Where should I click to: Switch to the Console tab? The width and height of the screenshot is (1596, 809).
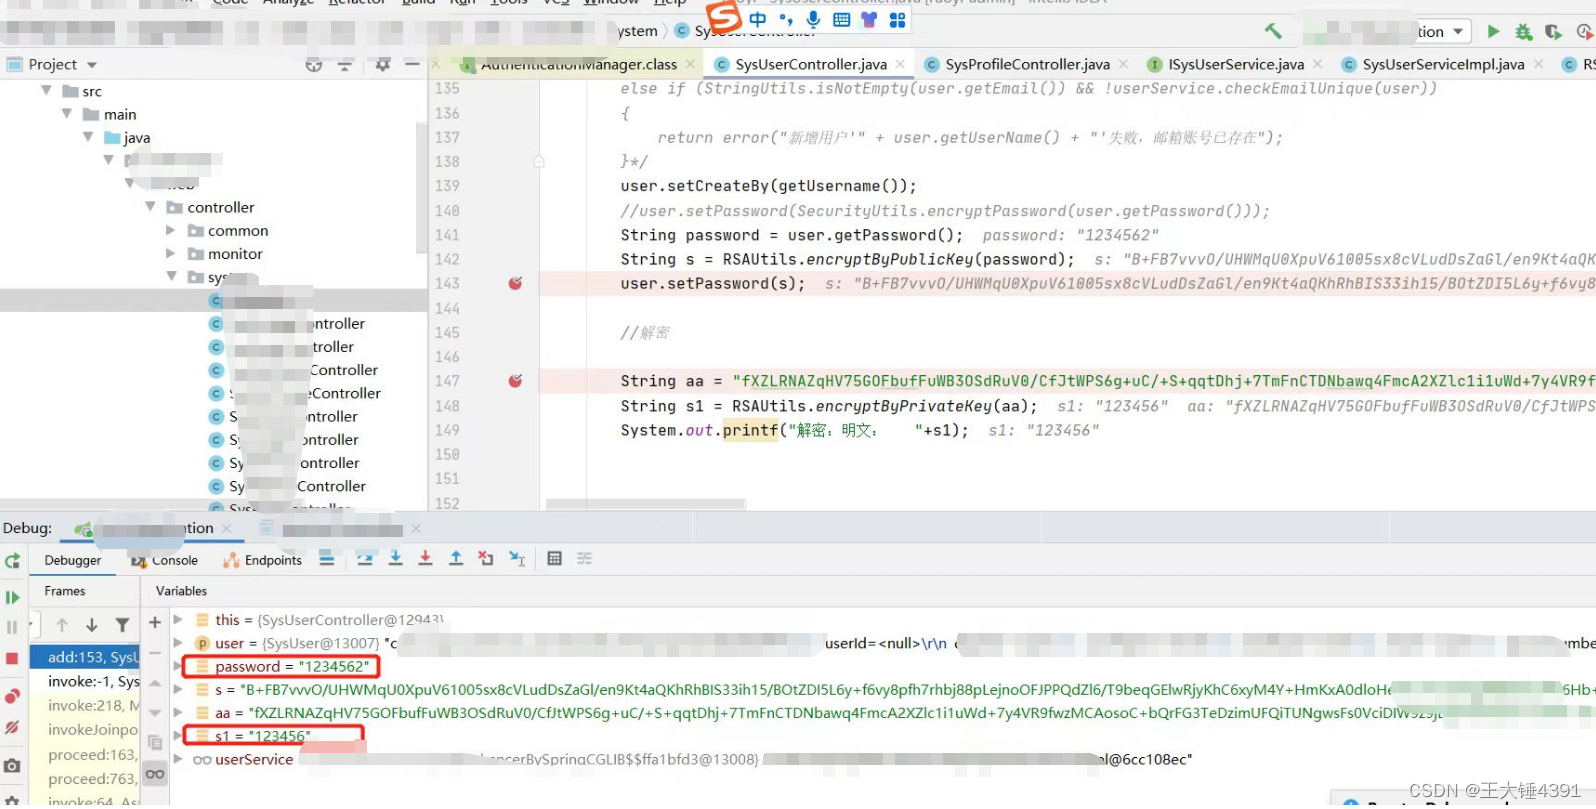click(165, 560)
